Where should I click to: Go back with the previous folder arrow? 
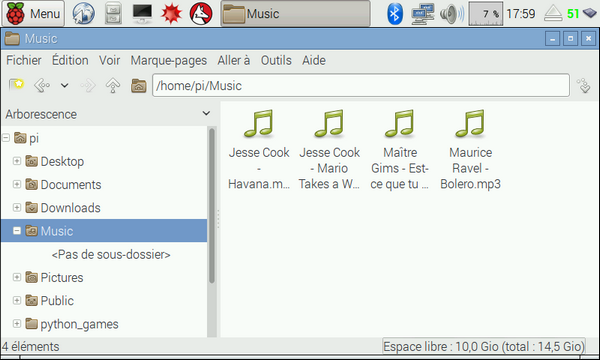point(42,85)
